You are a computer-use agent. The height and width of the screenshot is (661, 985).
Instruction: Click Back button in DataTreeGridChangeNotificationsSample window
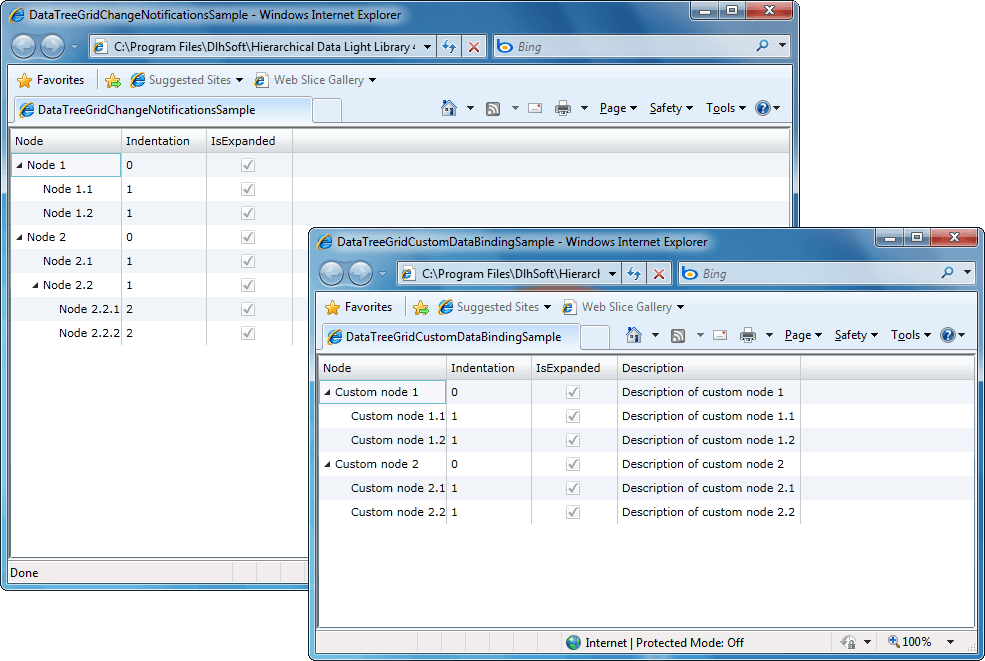(24, 46)
